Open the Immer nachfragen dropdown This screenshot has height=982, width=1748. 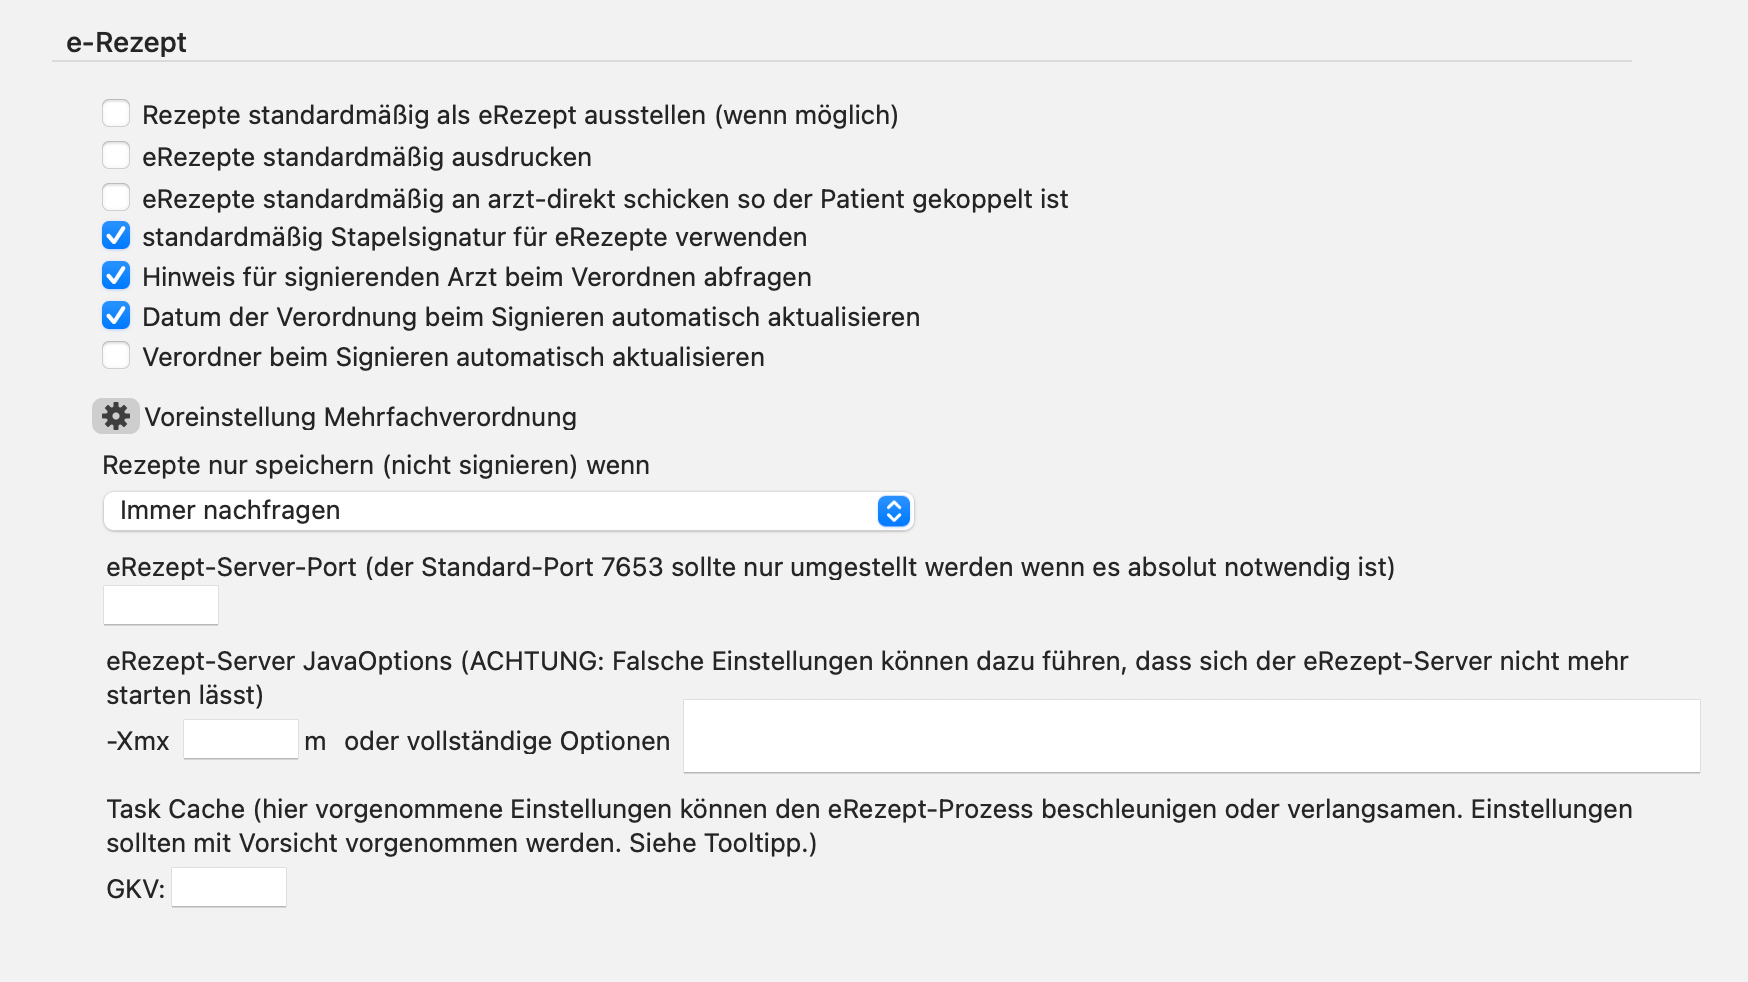pos(508,511)
